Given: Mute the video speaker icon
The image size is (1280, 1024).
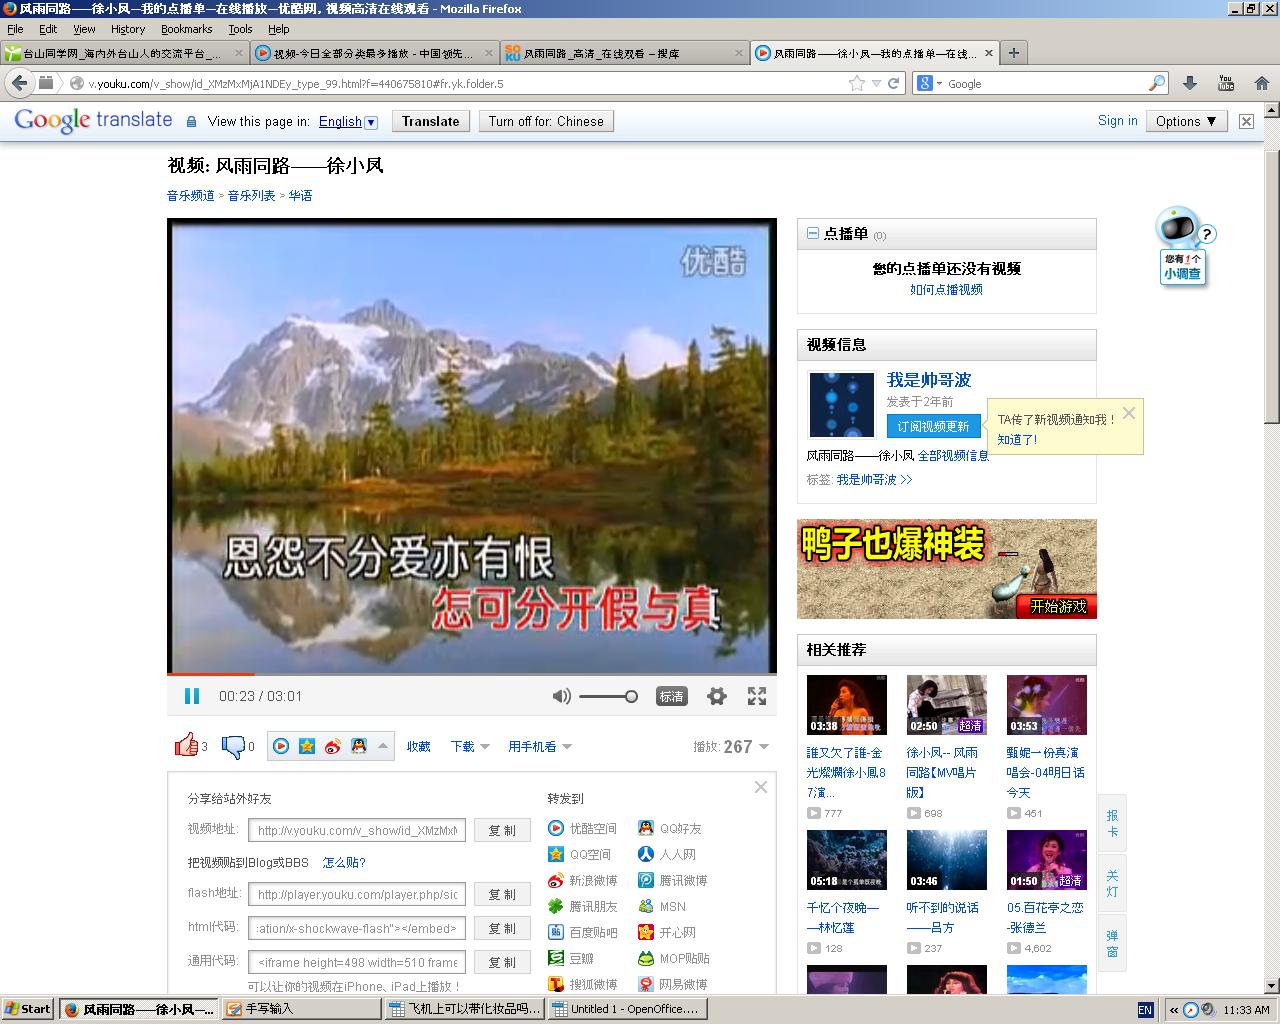Looking at the screenshot, I should [x=561, y=696].
